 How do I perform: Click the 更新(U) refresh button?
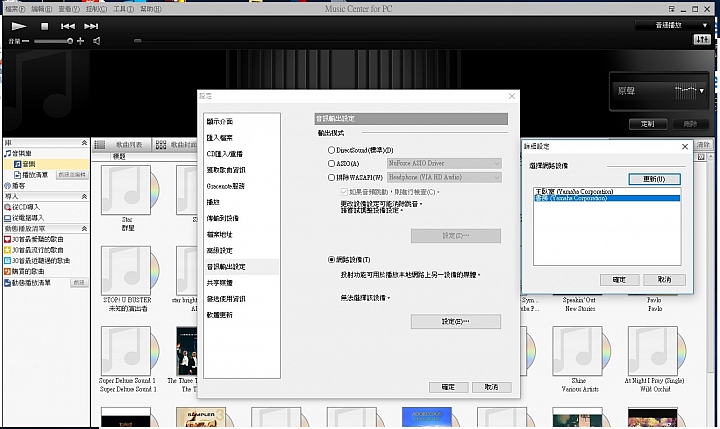click(x=654, y=179)
